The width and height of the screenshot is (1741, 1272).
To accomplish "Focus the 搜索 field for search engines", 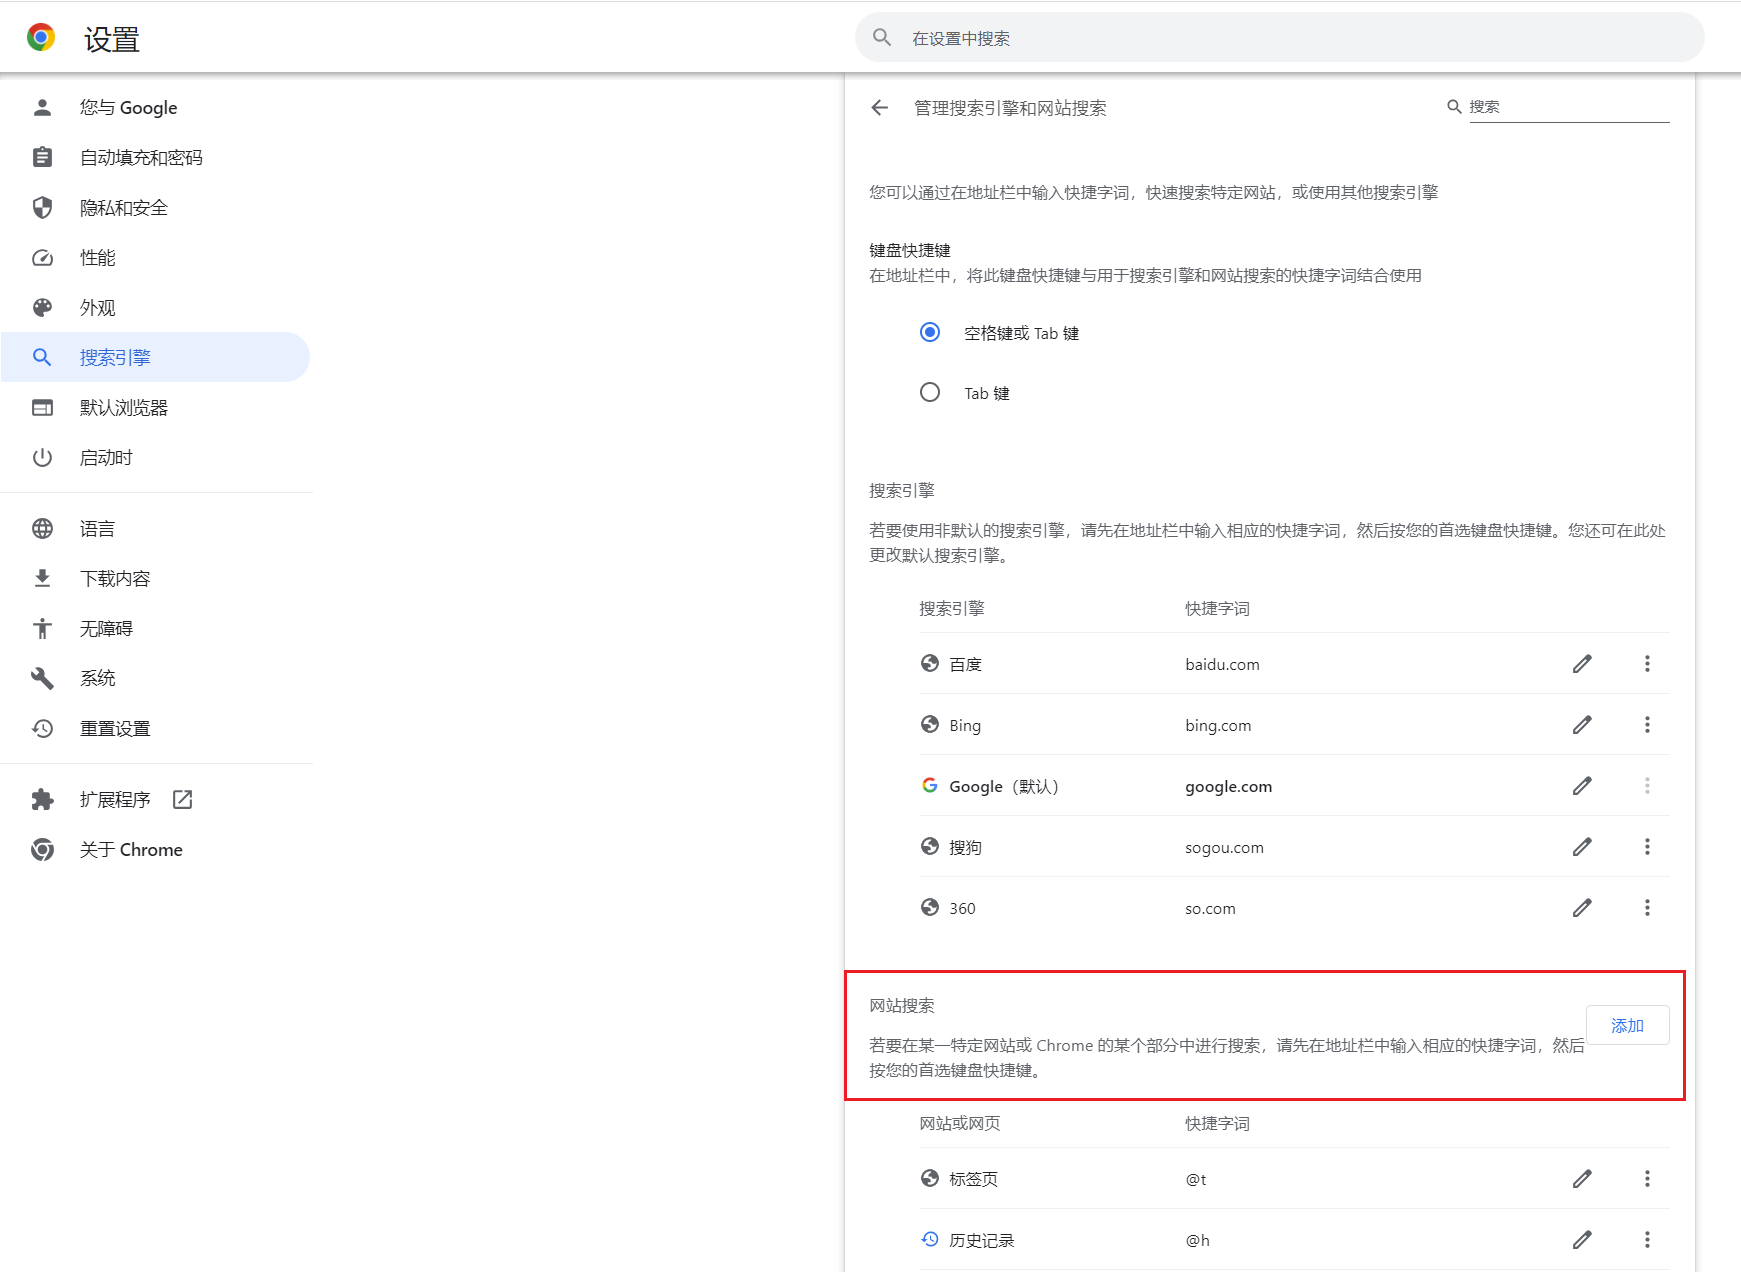I will click(x=1569, y=107).
